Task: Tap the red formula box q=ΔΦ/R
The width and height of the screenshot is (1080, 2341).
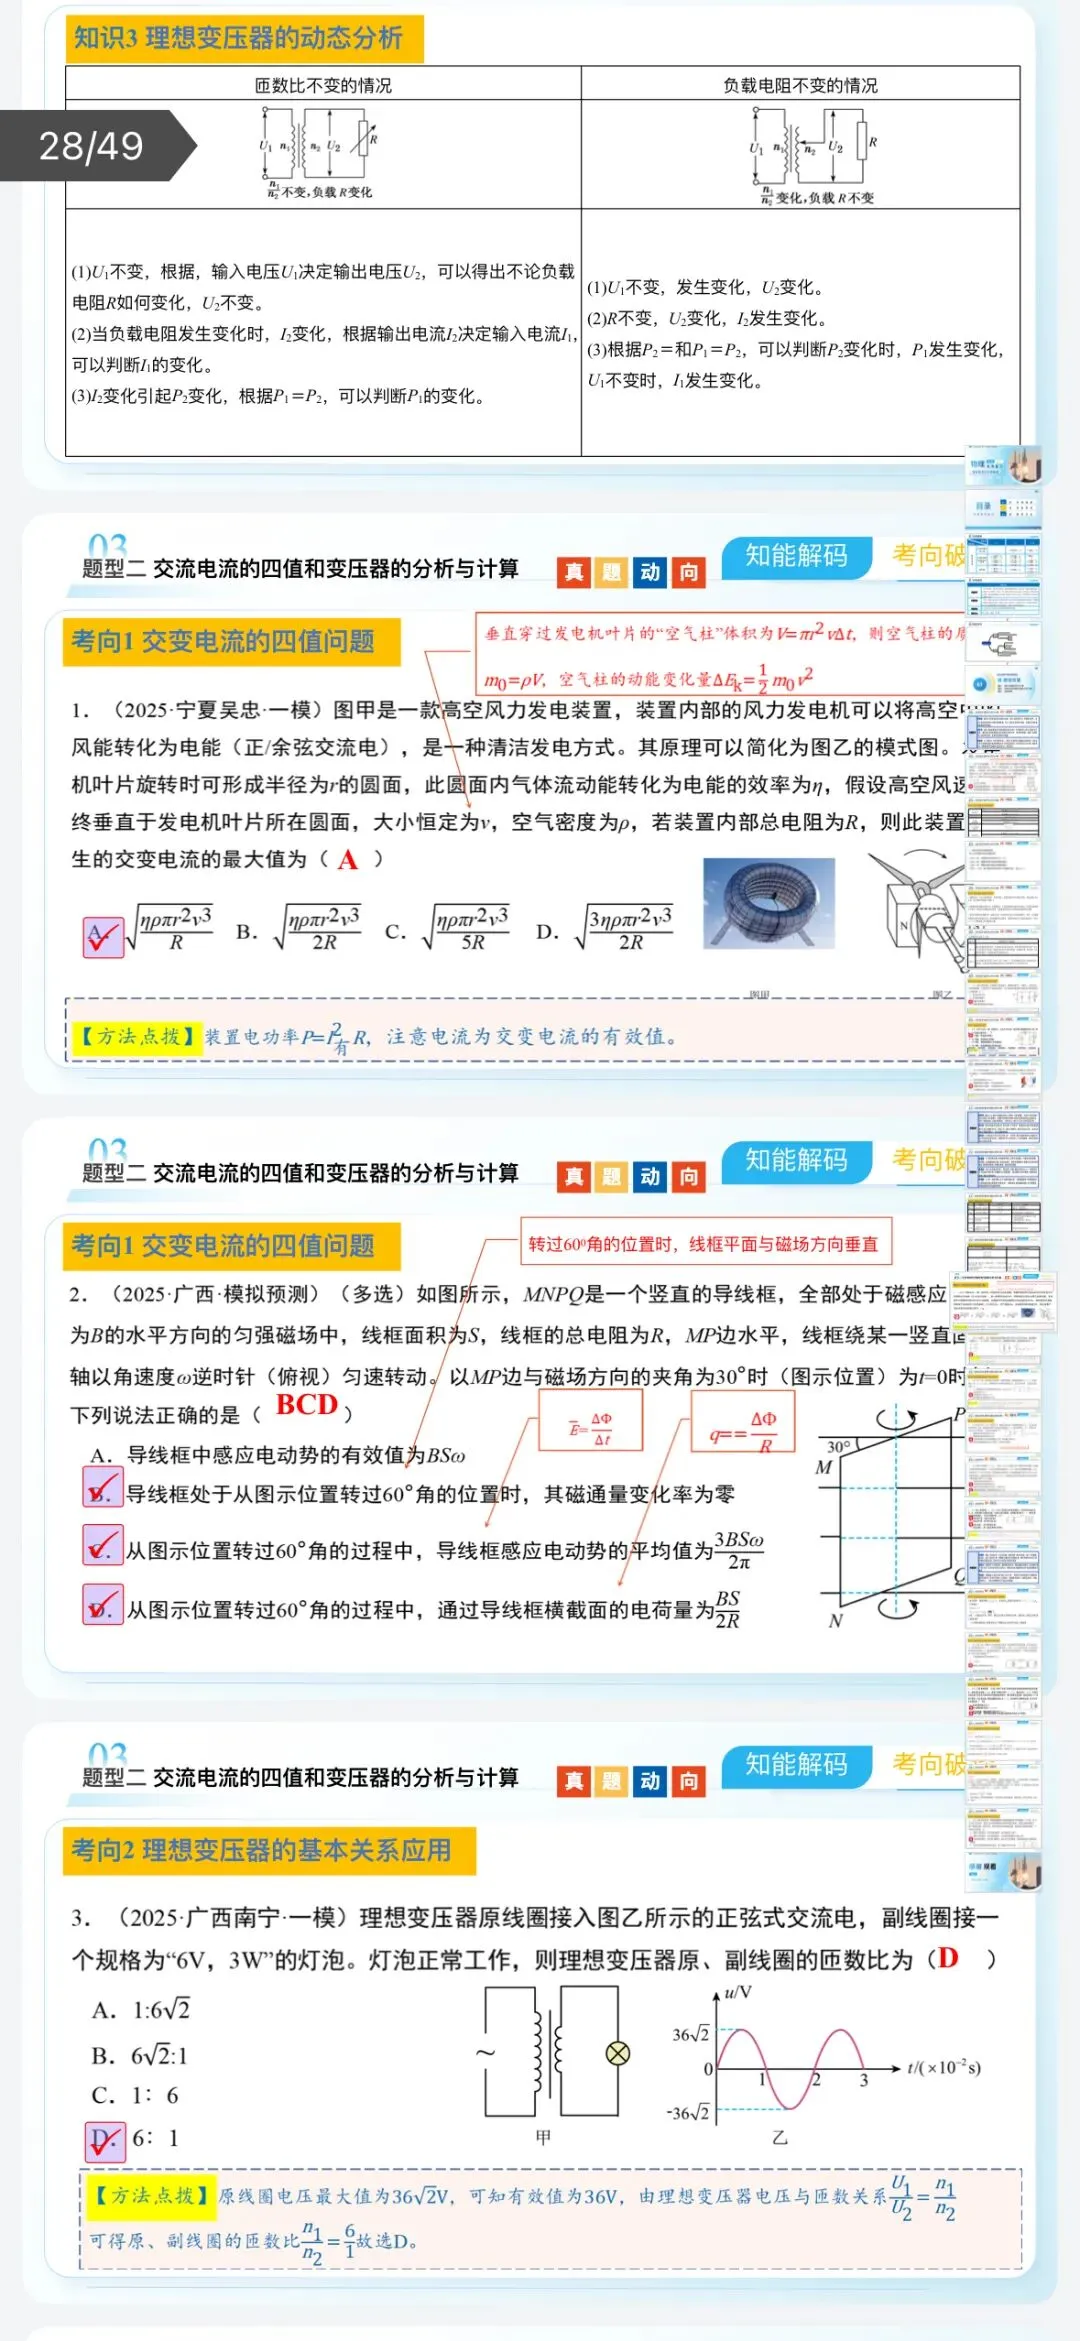Action: 743,1421
